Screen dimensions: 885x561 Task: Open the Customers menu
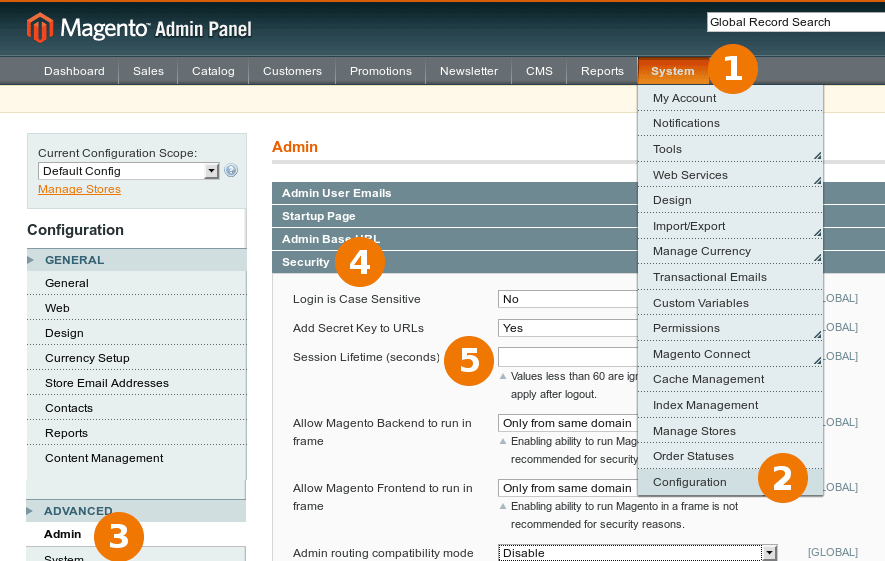[x=292, y=71]
